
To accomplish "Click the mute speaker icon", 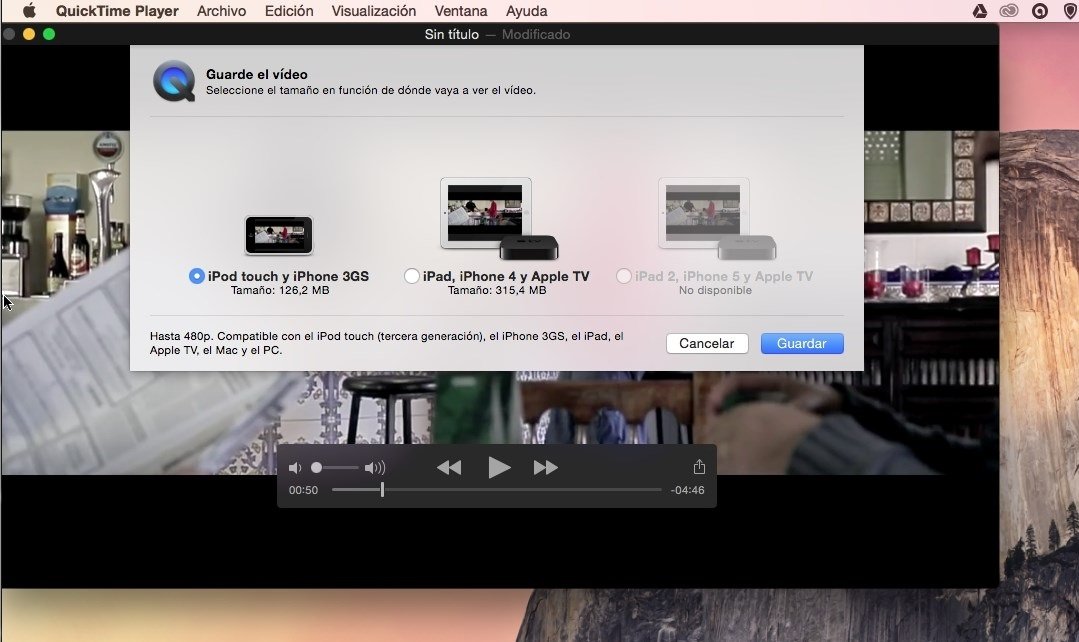I will coord(295,468).
